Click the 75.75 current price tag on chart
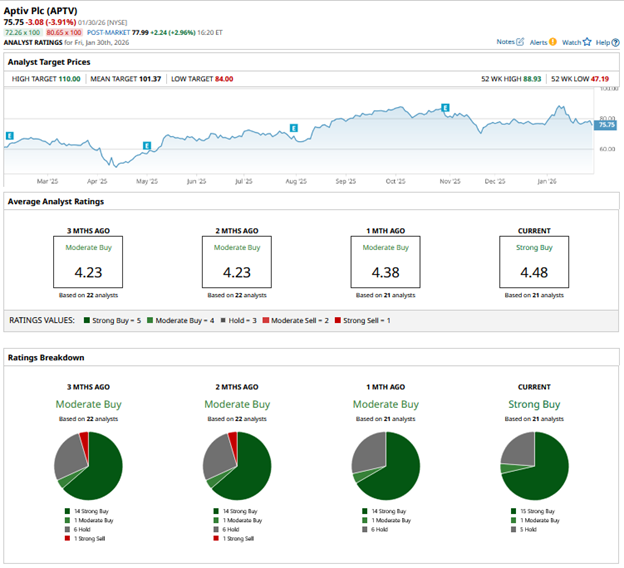624x568 pixels. tap(606, 126)
